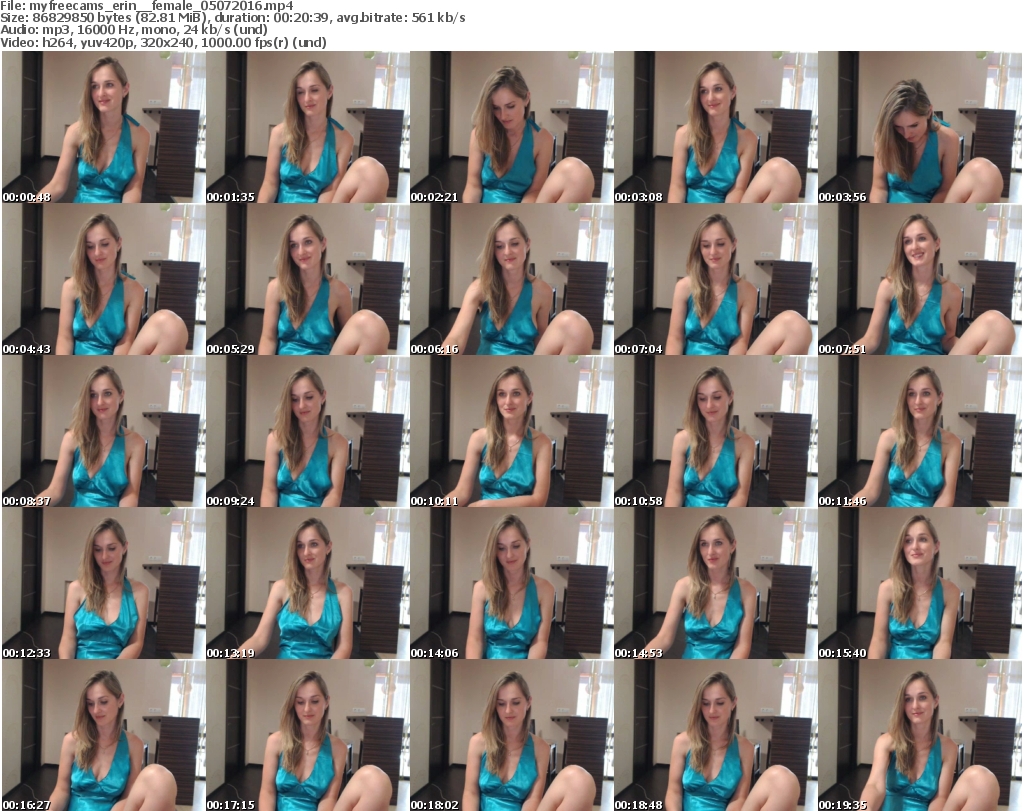This screenshot has width=1024, height=811.
Task: Click the 00:08:37 video frame
Action: [x=103, y=432]
